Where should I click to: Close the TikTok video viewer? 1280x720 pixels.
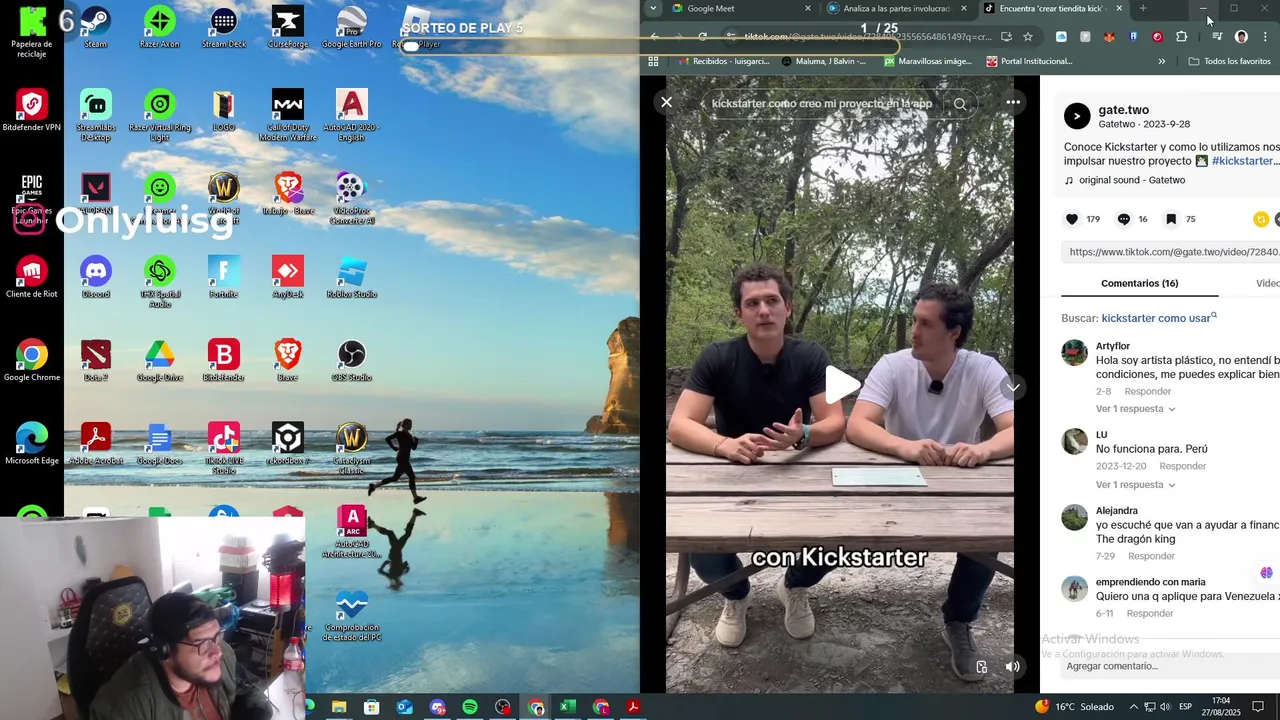(x=667, y=102)
